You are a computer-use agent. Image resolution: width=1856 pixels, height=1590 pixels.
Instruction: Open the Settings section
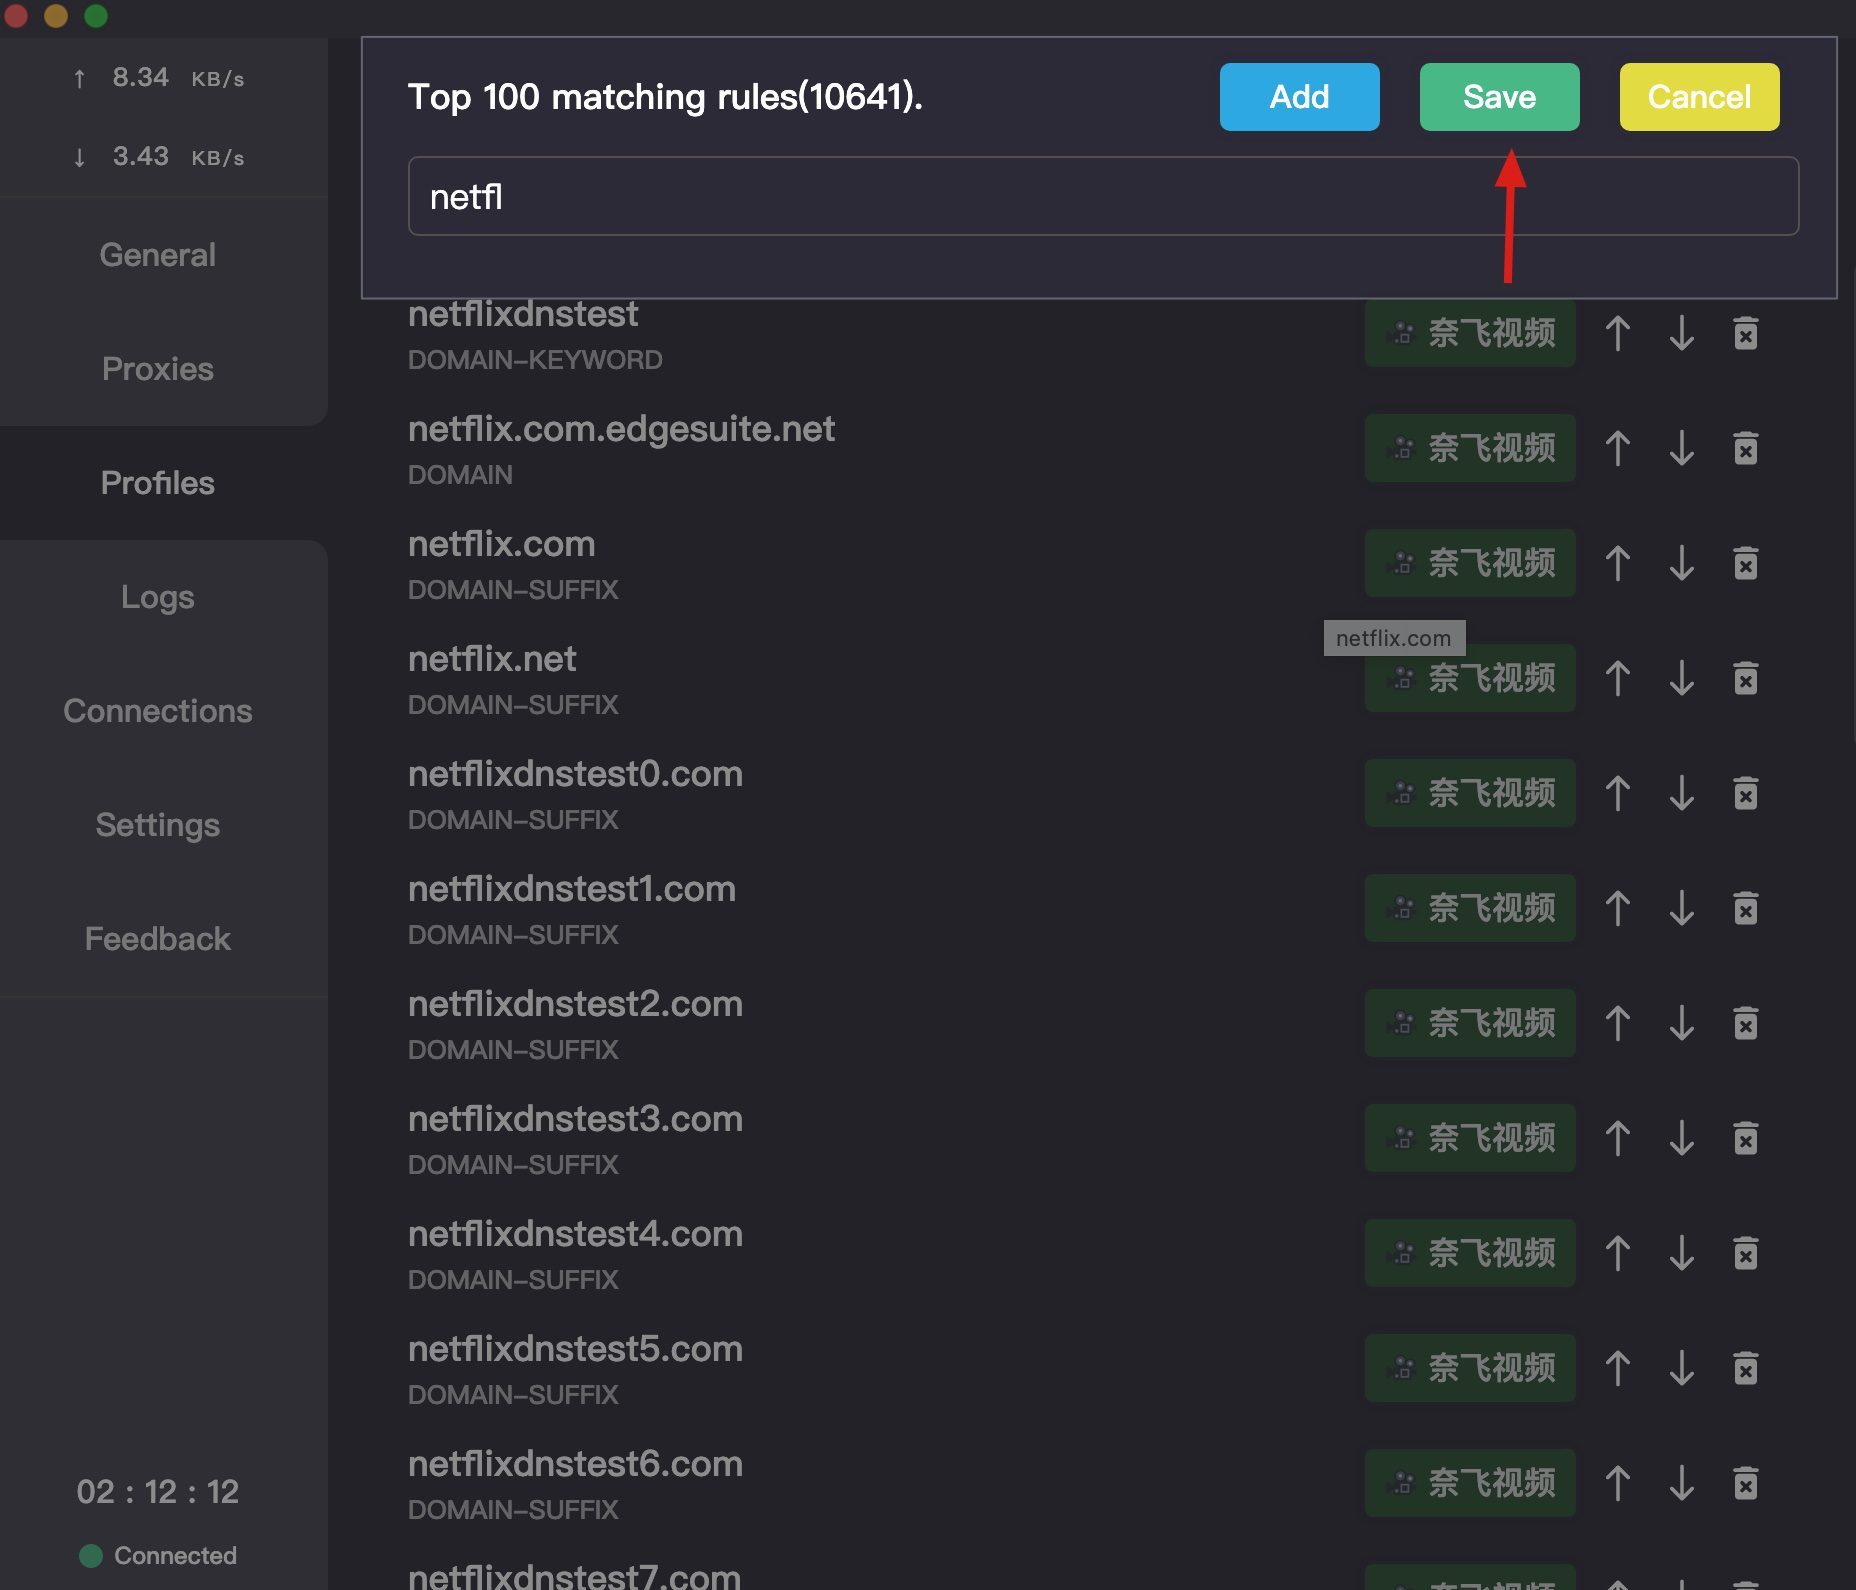(x=158, y=825)
